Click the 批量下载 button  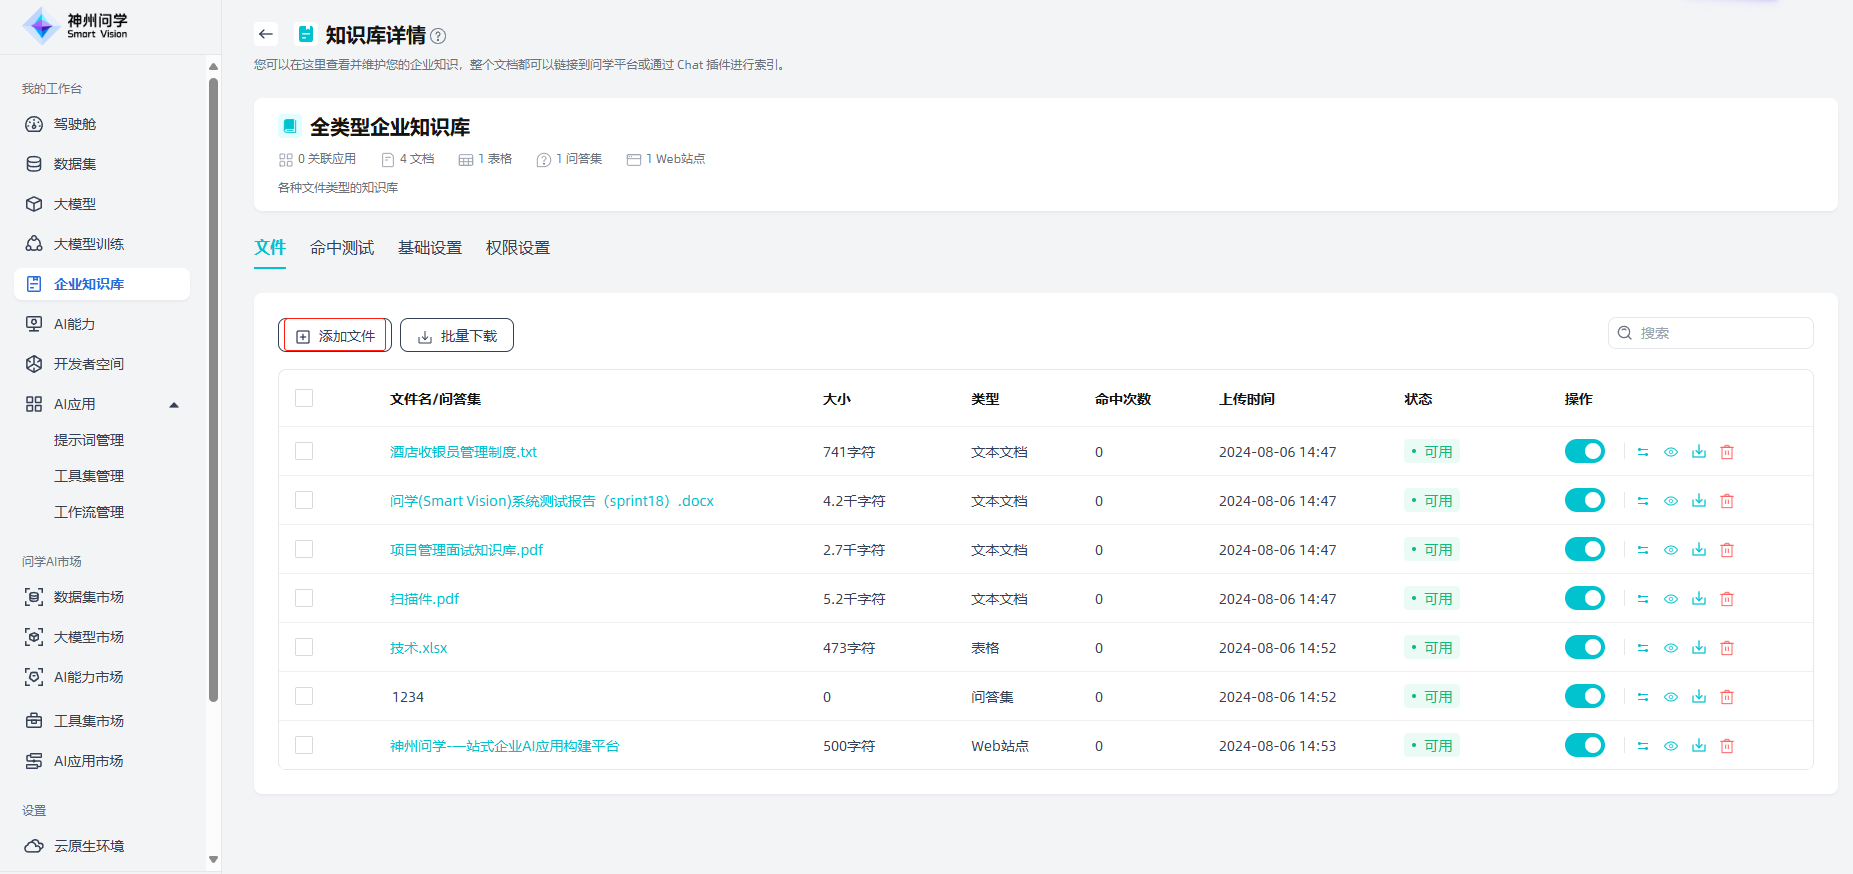[x=457, y=336]
